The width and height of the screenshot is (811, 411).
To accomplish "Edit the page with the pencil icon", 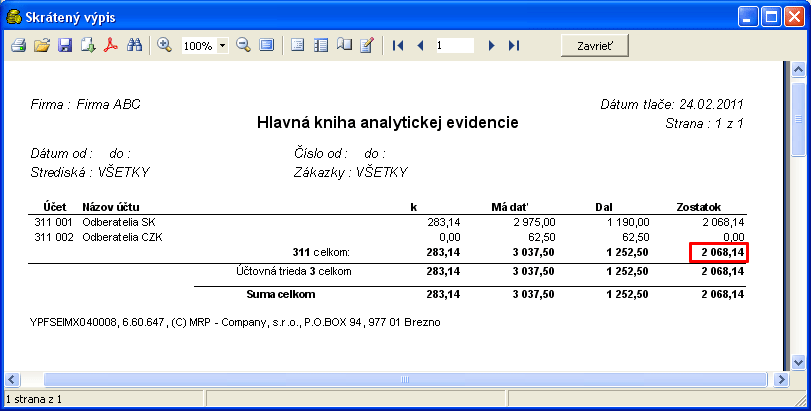I will [x=367, y=45].
